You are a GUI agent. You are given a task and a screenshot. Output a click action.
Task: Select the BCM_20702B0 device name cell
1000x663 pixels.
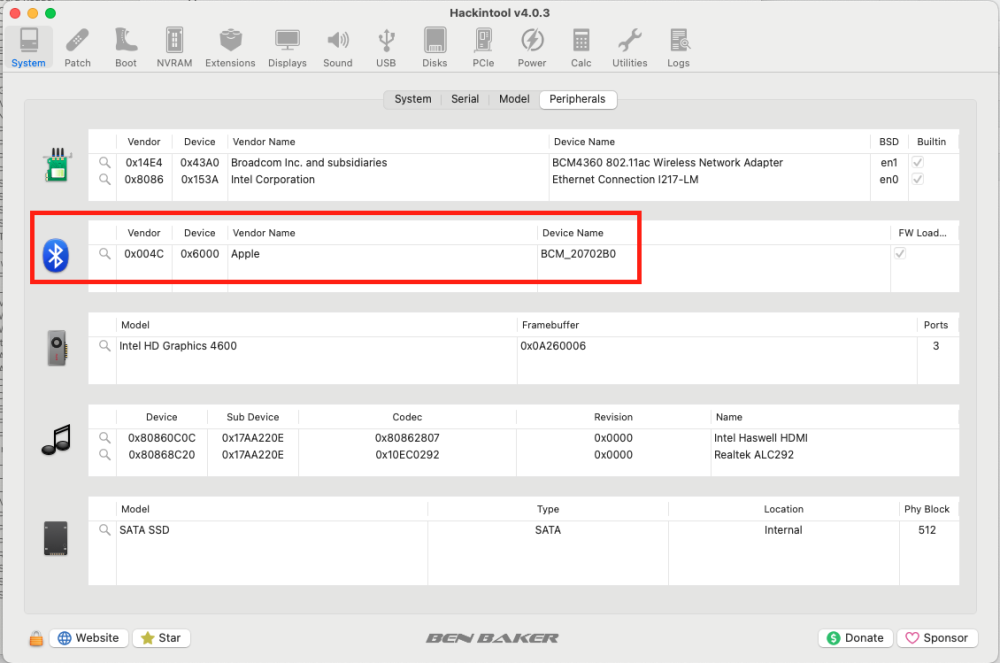578,254
